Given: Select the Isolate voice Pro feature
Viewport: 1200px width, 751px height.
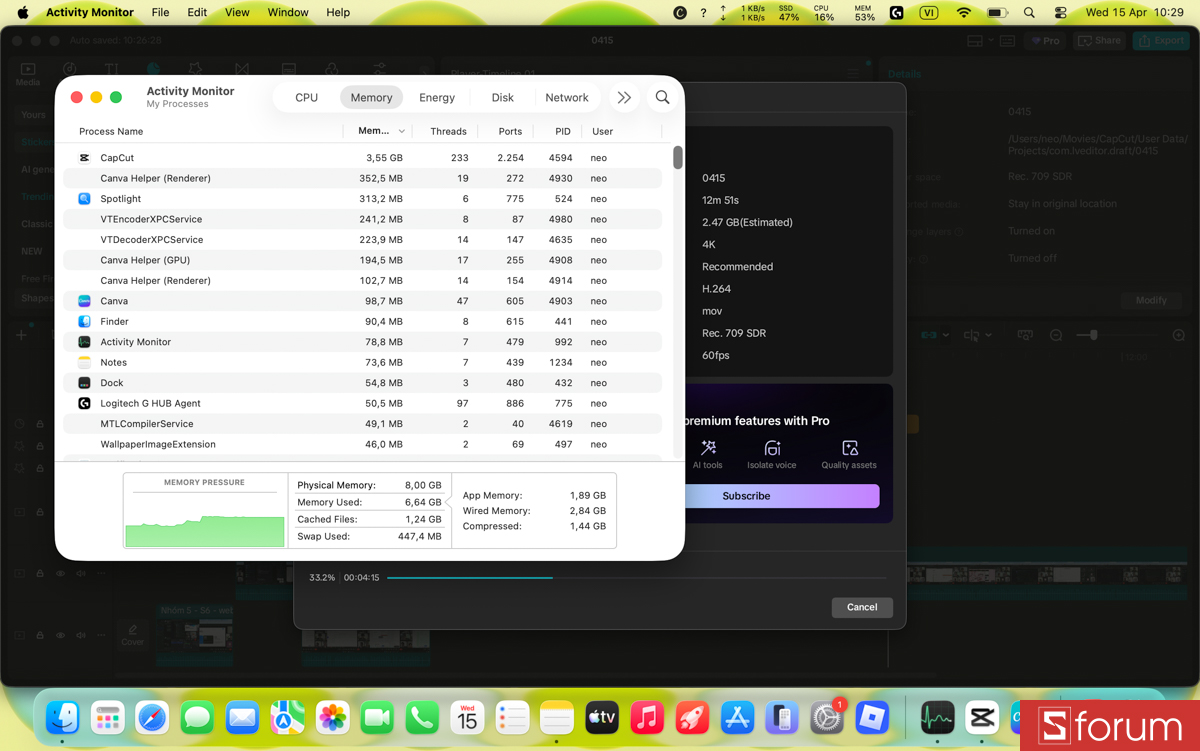Looking at the screenshot, I should (771, 453).
